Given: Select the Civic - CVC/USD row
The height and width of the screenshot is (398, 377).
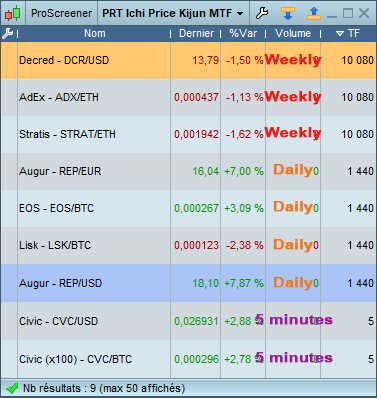Looking at the screenshot, I should point(188,321).
